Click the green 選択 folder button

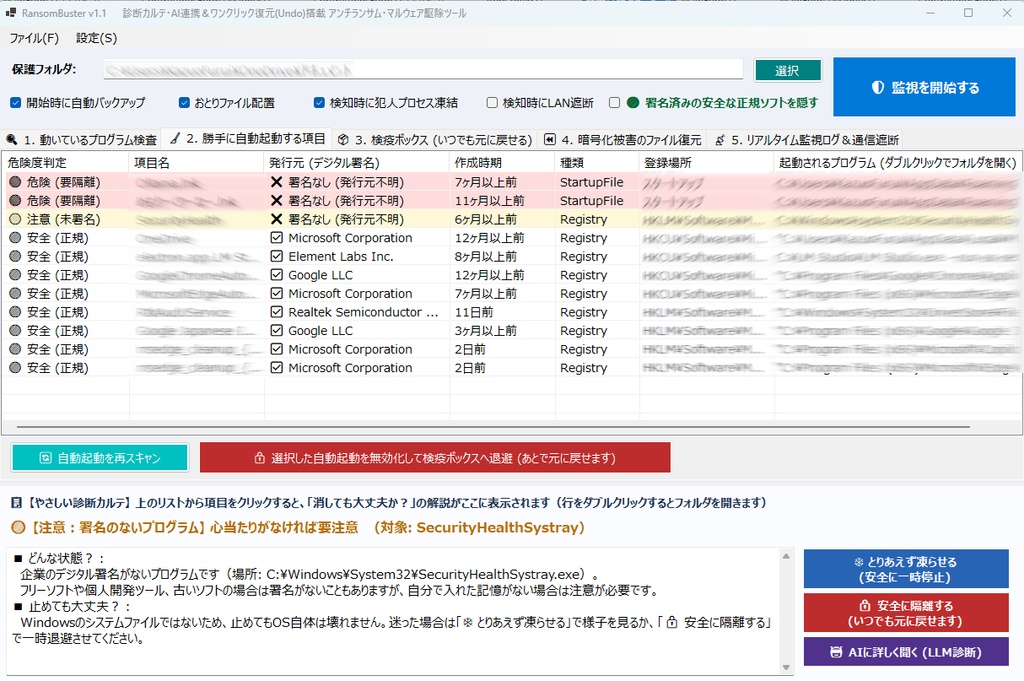pos(788,71)
